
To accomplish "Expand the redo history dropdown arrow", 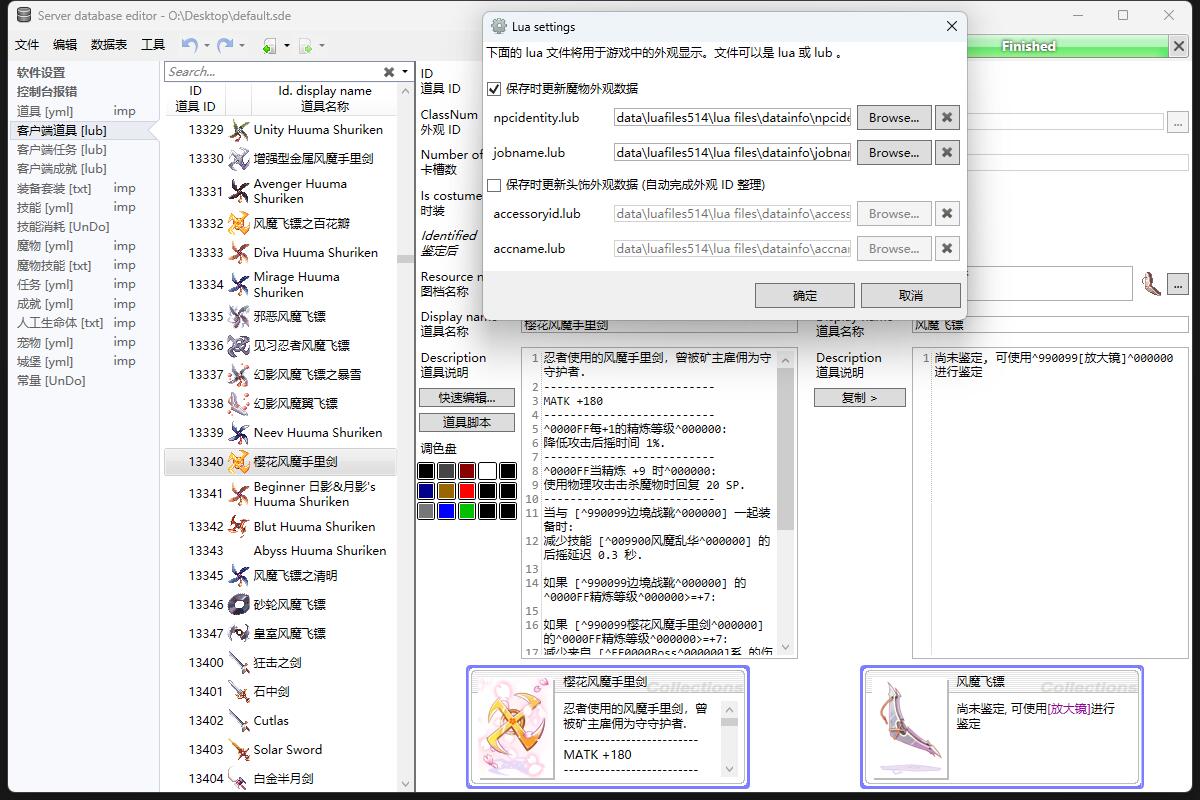I will click(x=243, y=45).
